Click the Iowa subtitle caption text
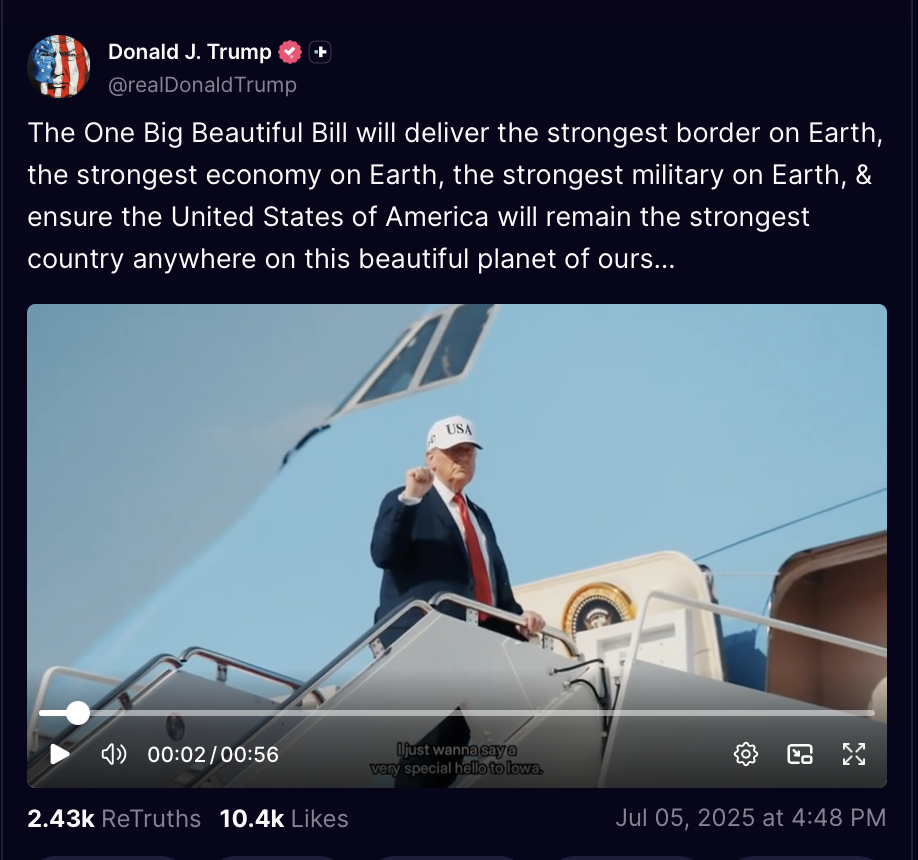Viewport: 918px width, 860px height. pyautogui.click(x=457, y=759)
